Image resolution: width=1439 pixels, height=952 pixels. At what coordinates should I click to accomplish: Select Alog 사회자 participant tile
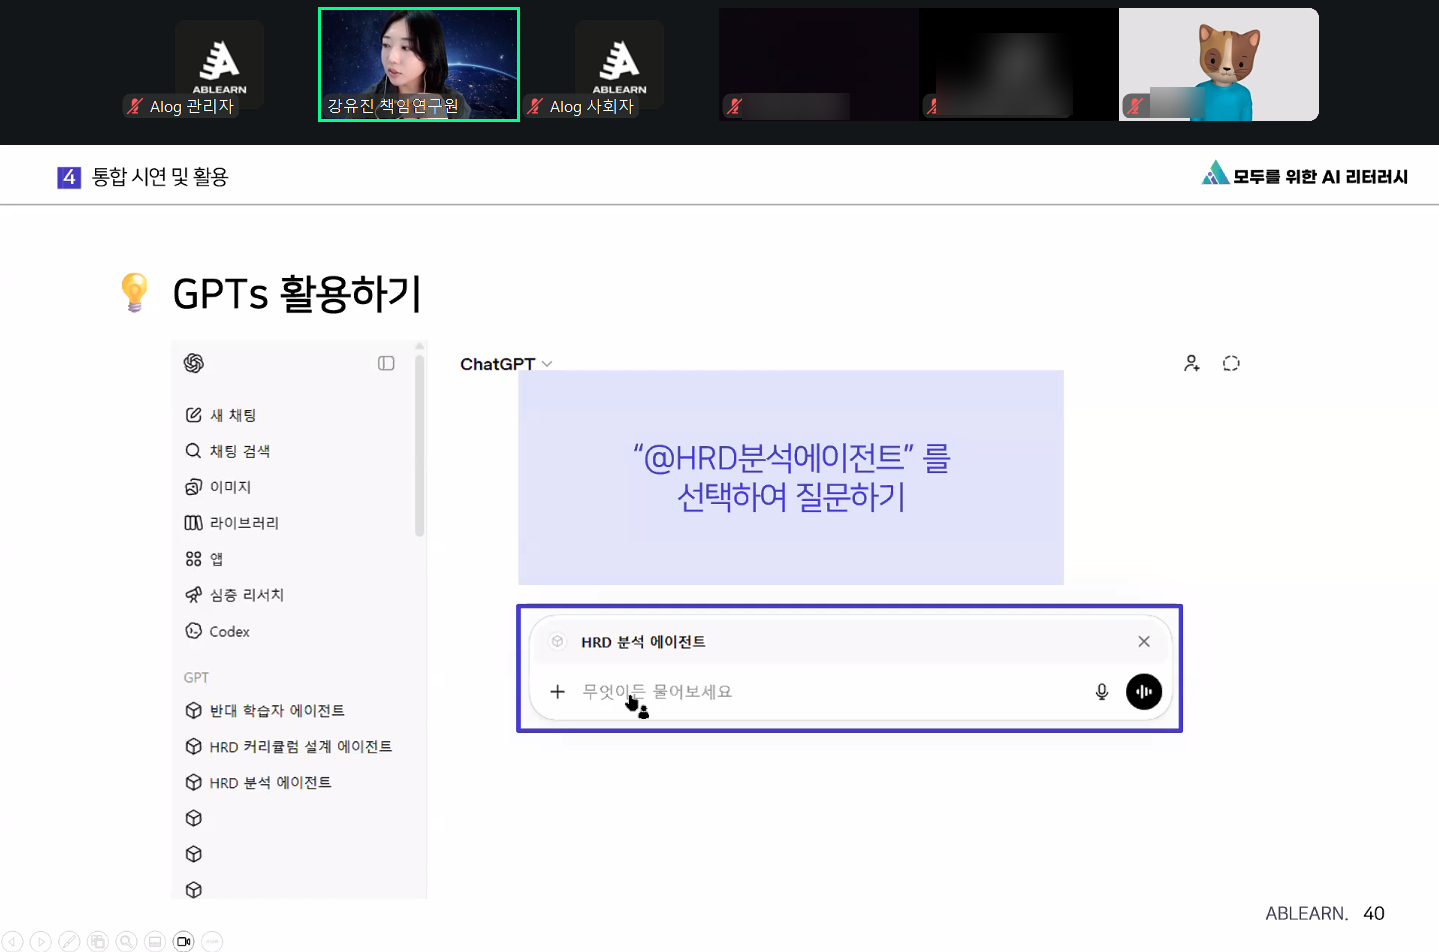[619, 65]
